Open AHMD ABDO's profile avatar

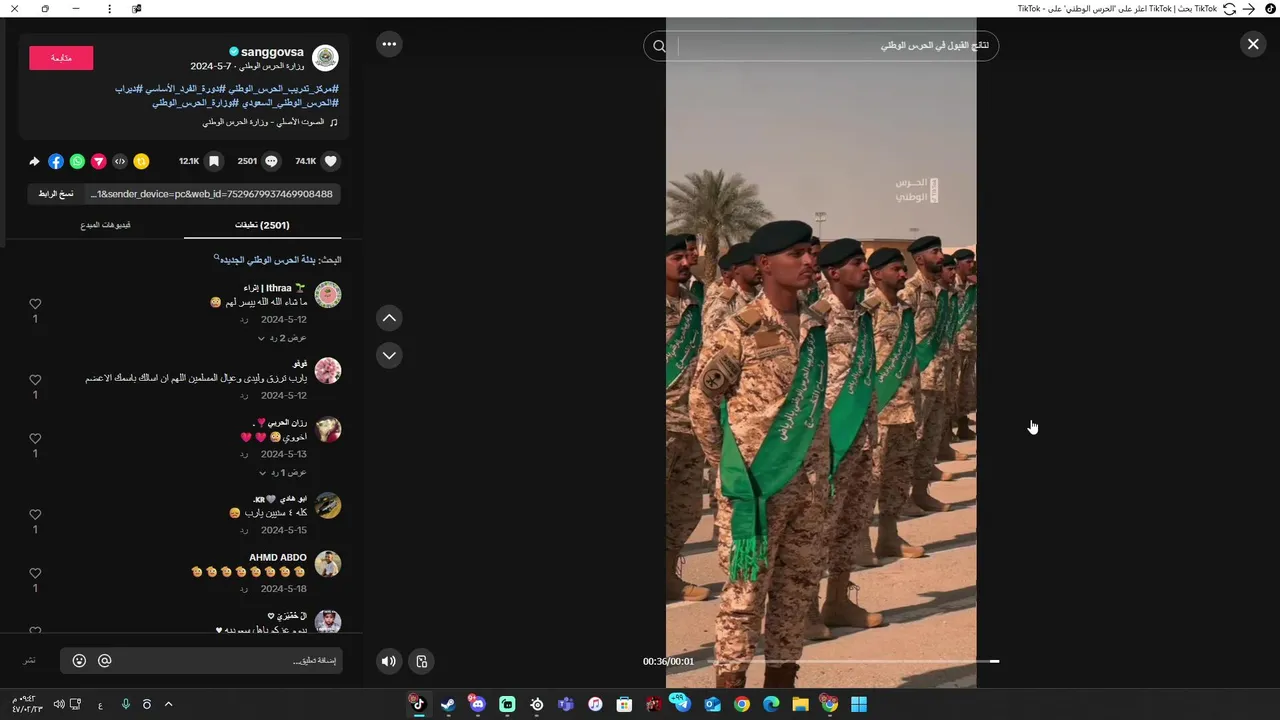[x=328, y=564]
